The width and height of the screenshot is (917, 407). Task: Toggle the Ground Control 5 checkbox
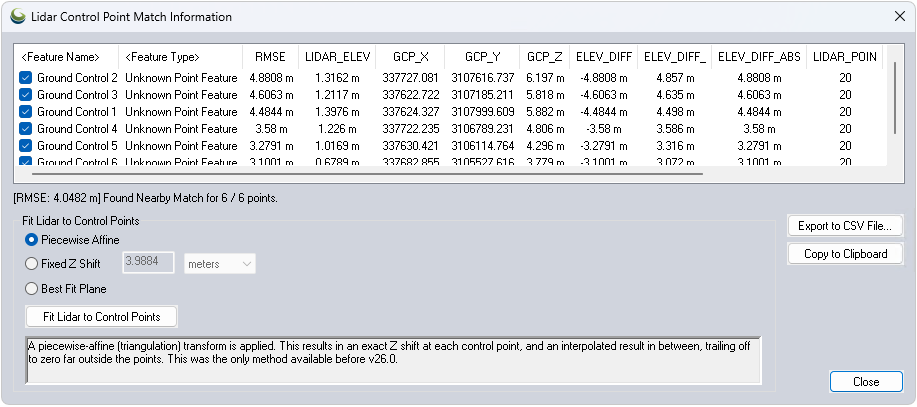(26, 146)
